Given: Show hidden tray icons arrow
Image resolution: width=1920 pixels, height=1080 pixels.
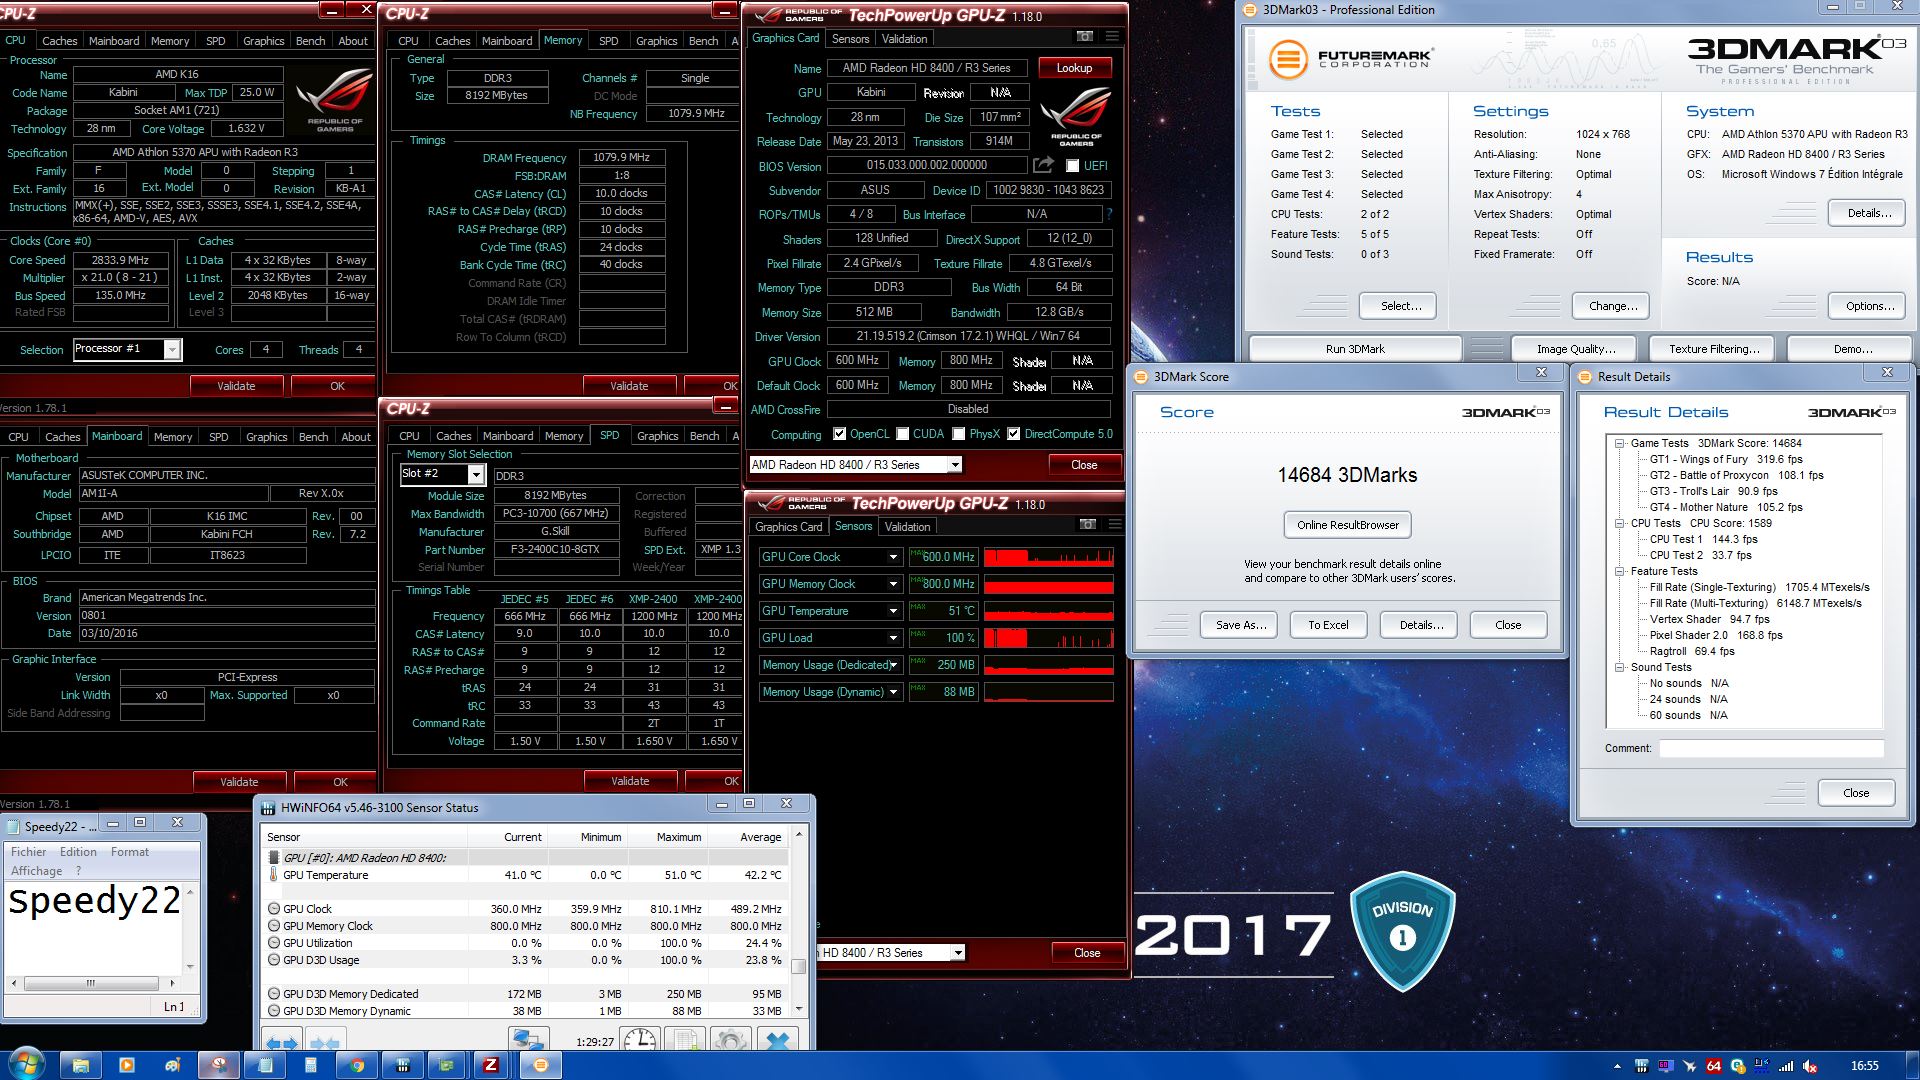Looking at the screenshot, I should pos(1617,1066).
